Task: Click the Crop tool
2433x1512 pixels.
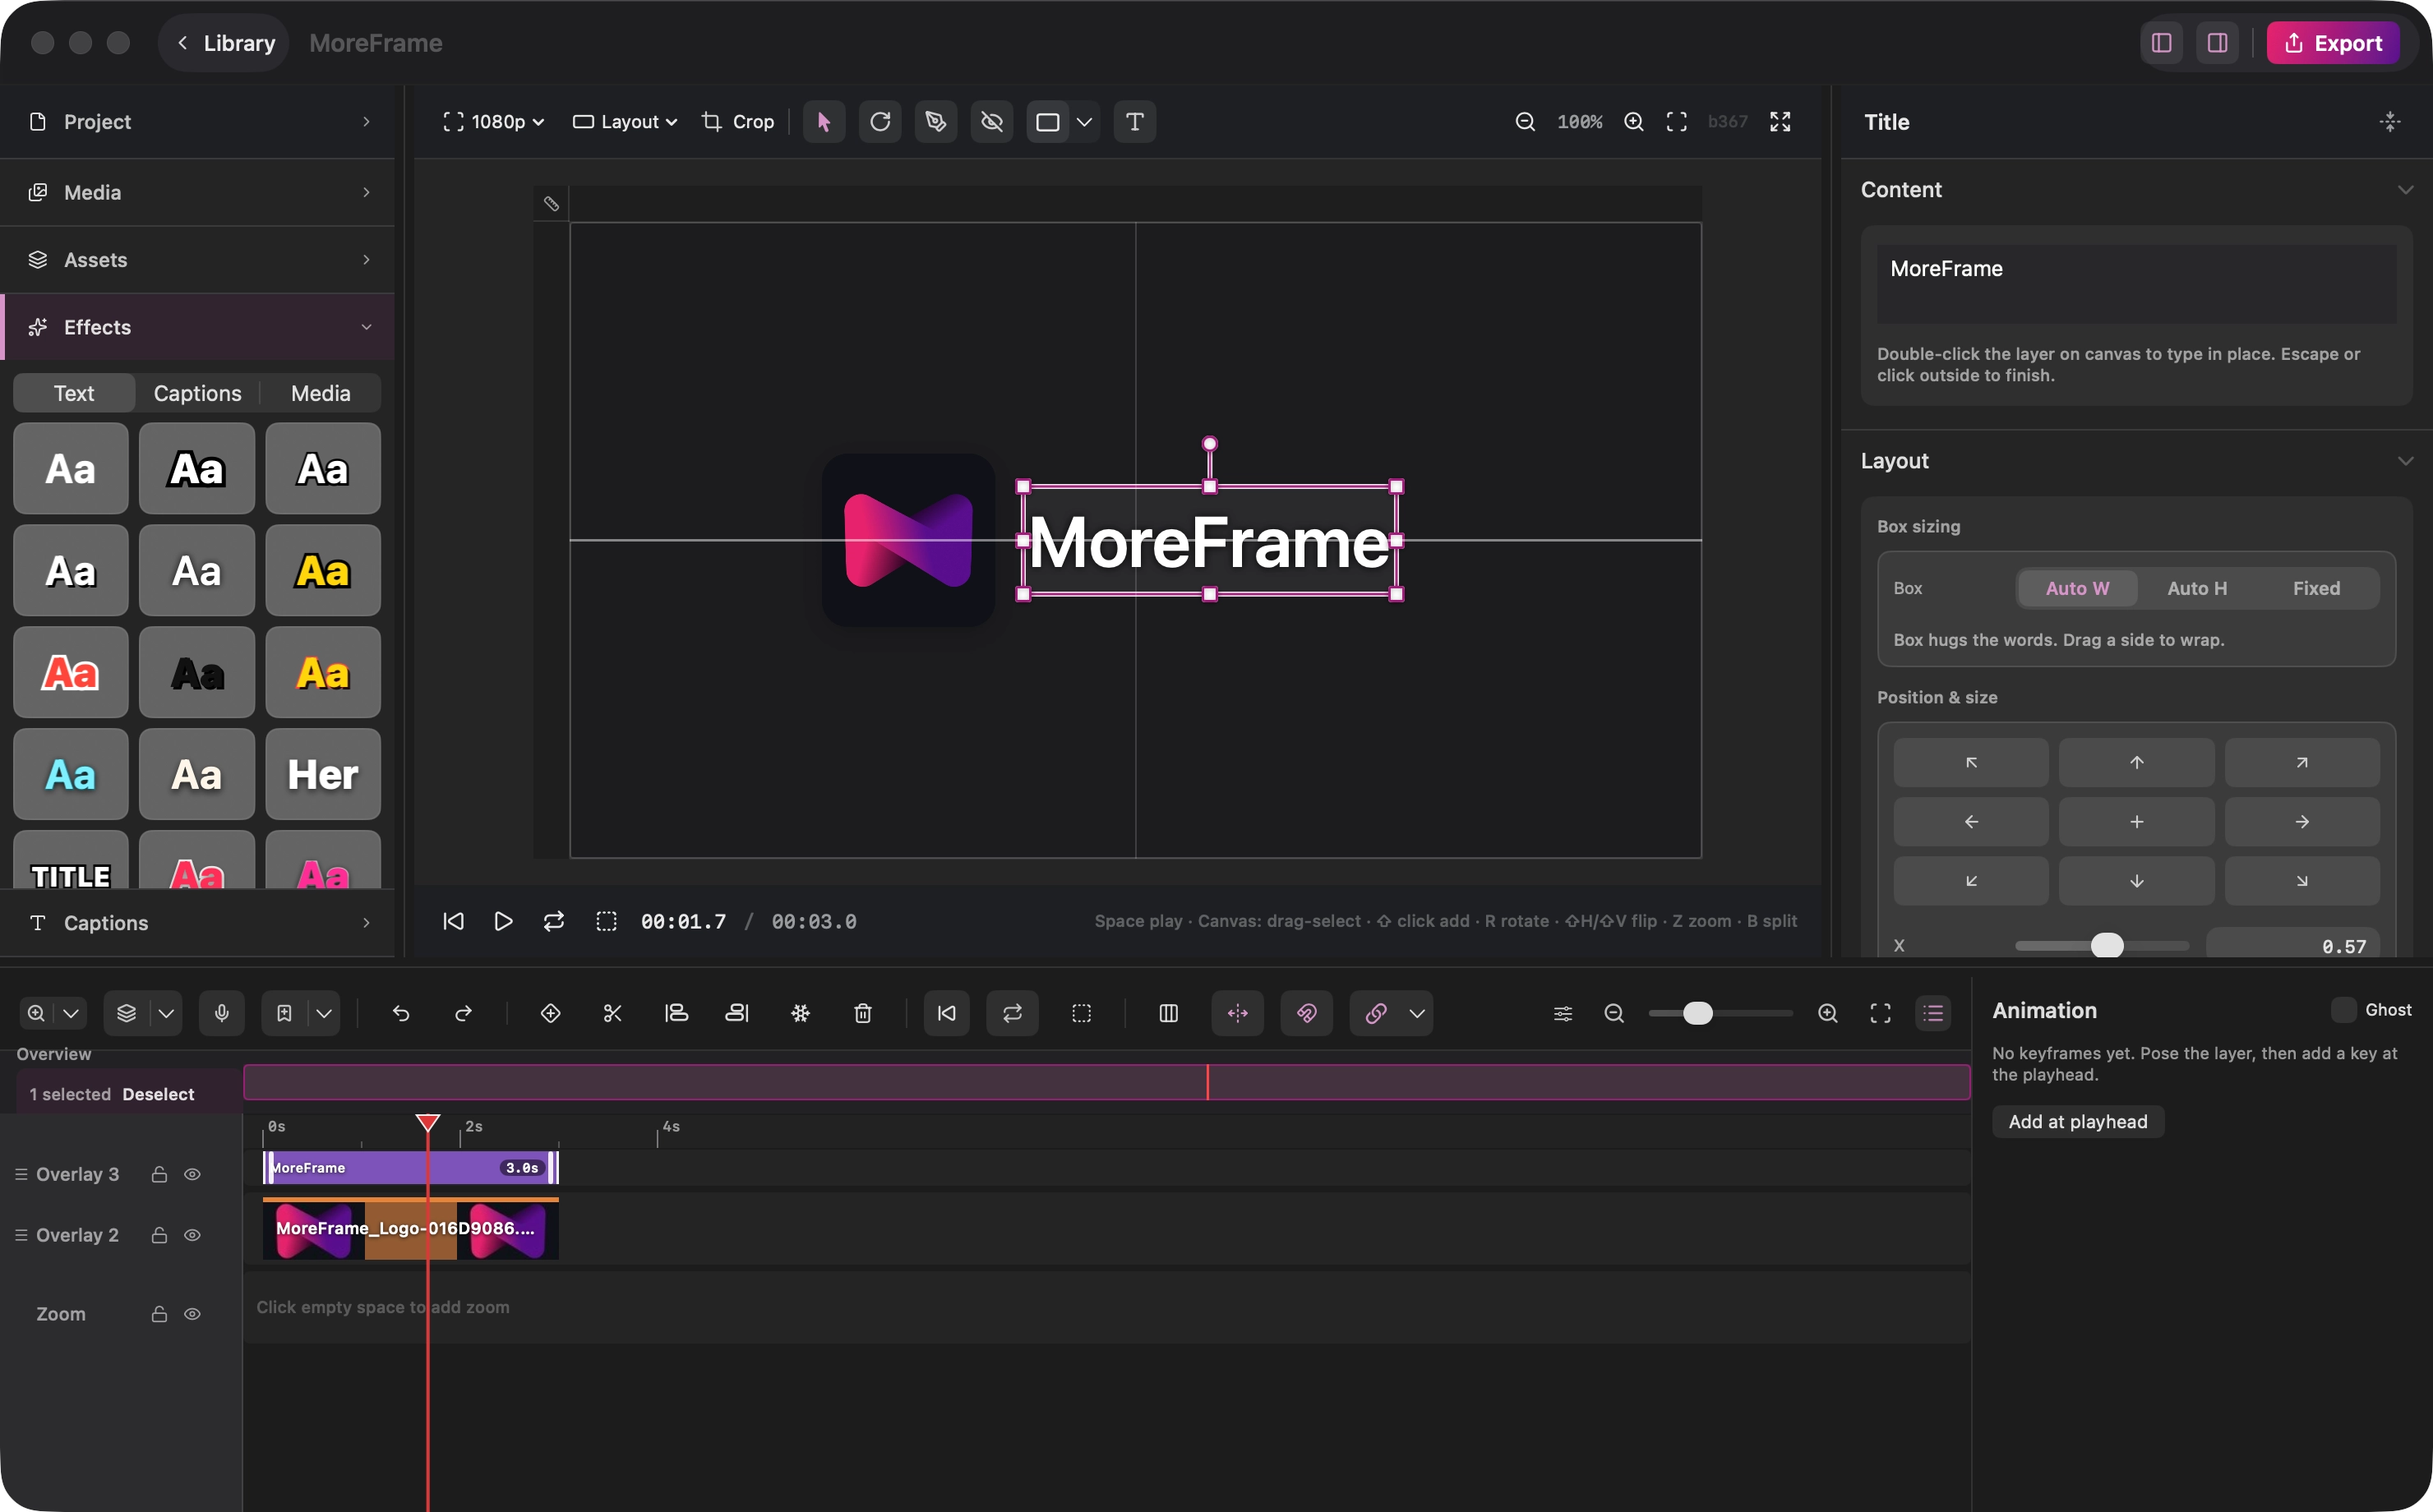Action: (x=738, y=122)
